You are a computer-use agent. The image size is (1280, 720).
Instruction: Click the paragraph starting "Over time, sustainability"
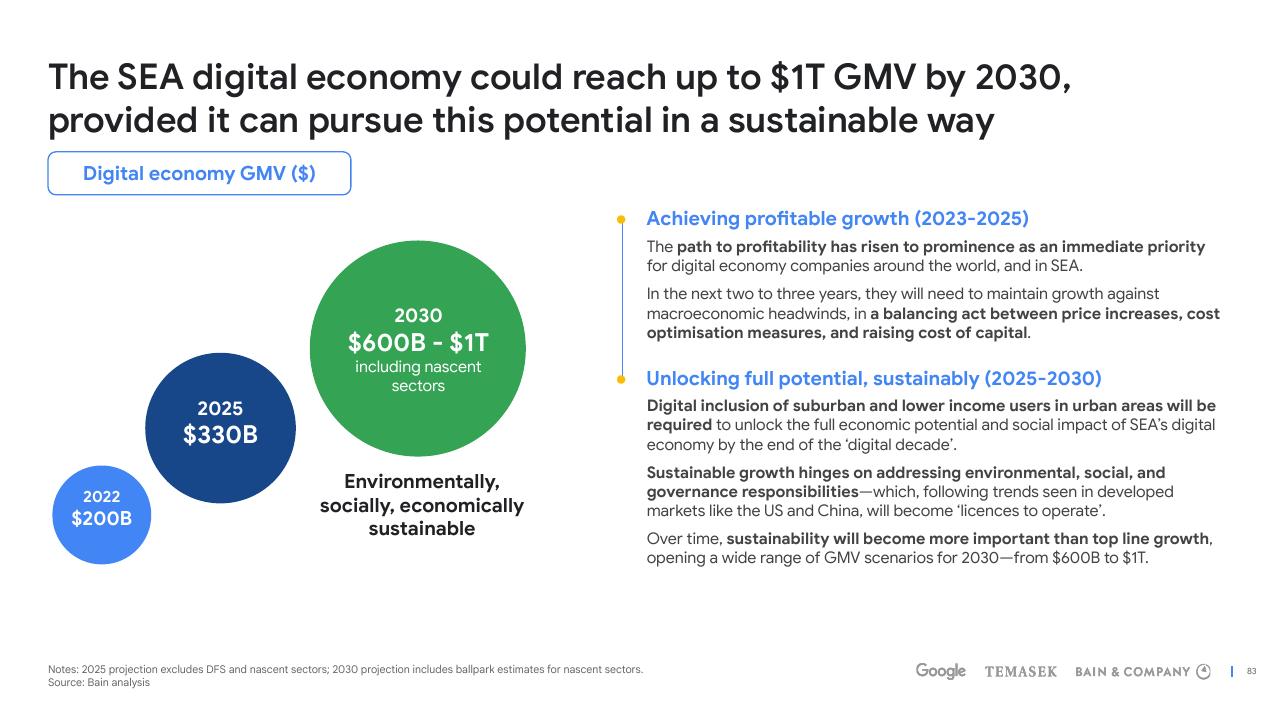pyautogui.click(x=929, y=548)
